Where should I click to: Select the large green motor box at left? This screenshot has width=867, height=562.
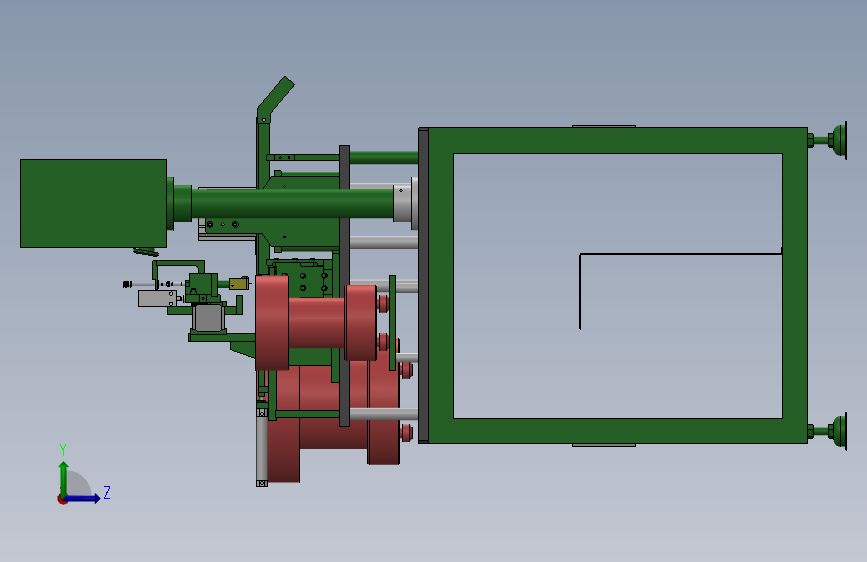pyautogui.click(x=93, y=203)
